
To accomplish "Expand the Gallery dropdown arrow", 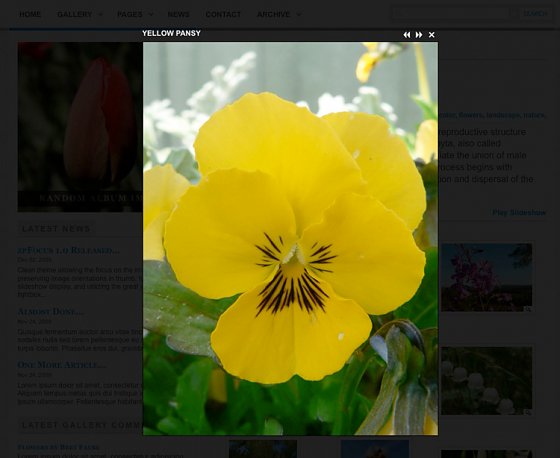I will pyautogui.click(x=100, y=15).
